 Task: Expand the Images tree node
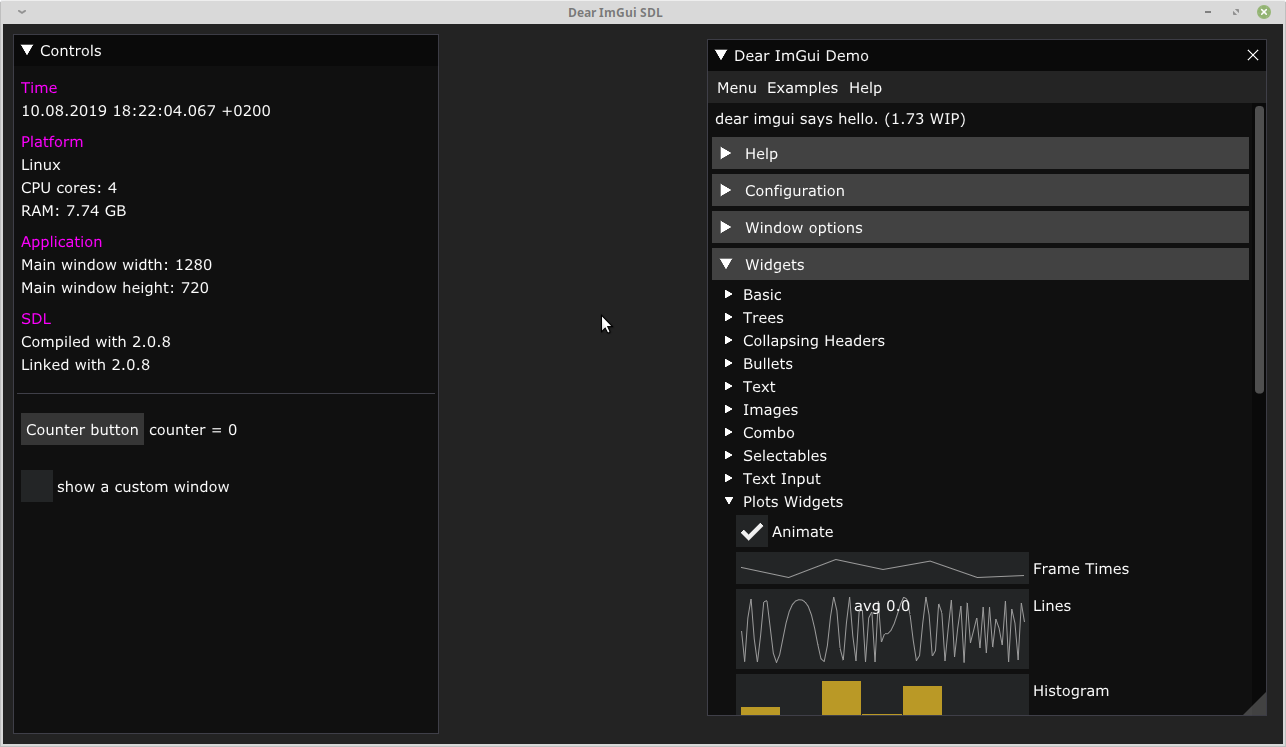click(x=729, y=409)
